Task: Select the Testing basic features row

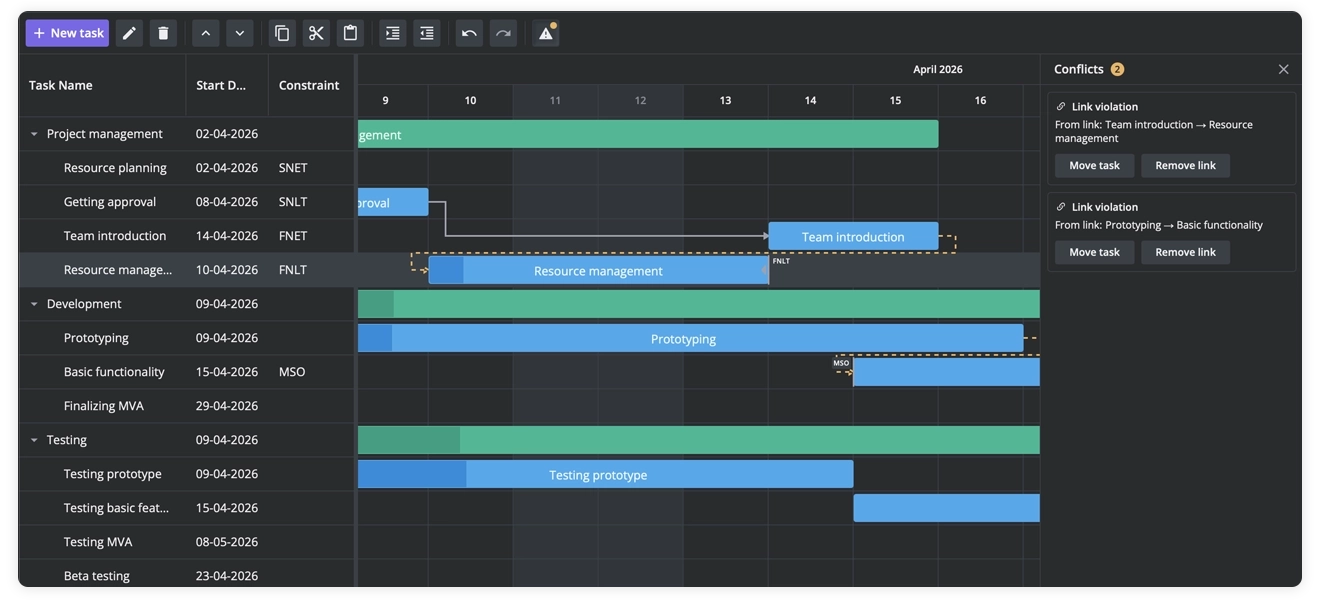Action: pos(187,508)
